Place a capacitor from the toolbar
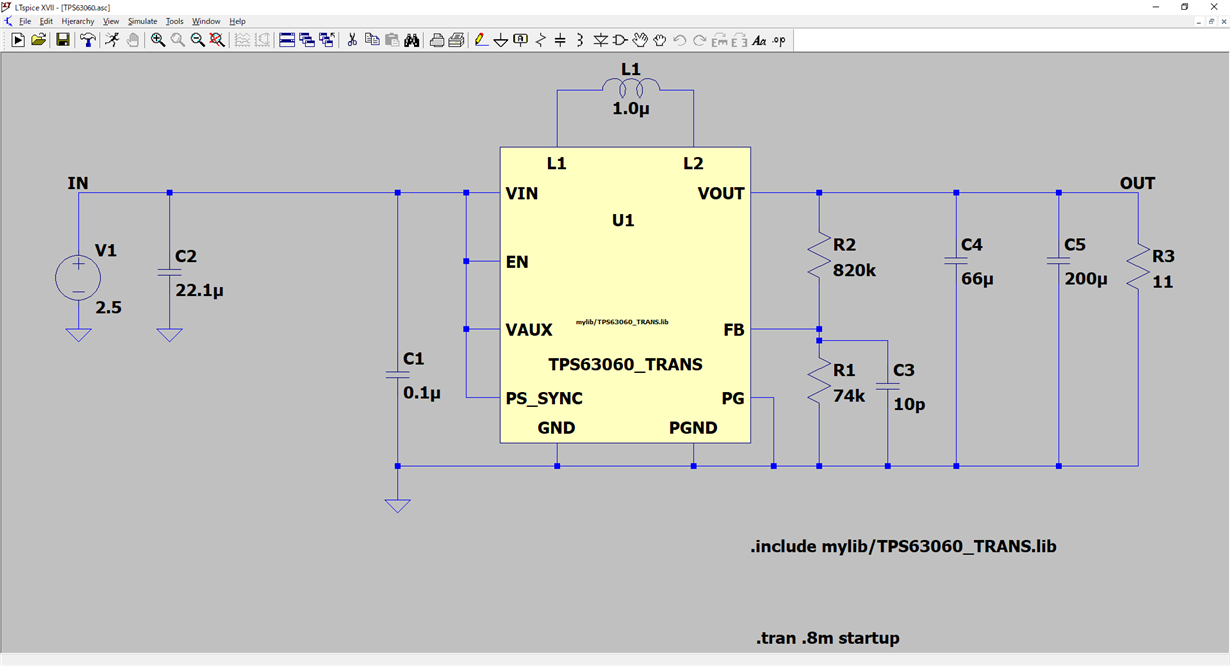Image resolution: width=1230 pixels, height=666 pixels. pyautogui.click(x=559, y=40)
